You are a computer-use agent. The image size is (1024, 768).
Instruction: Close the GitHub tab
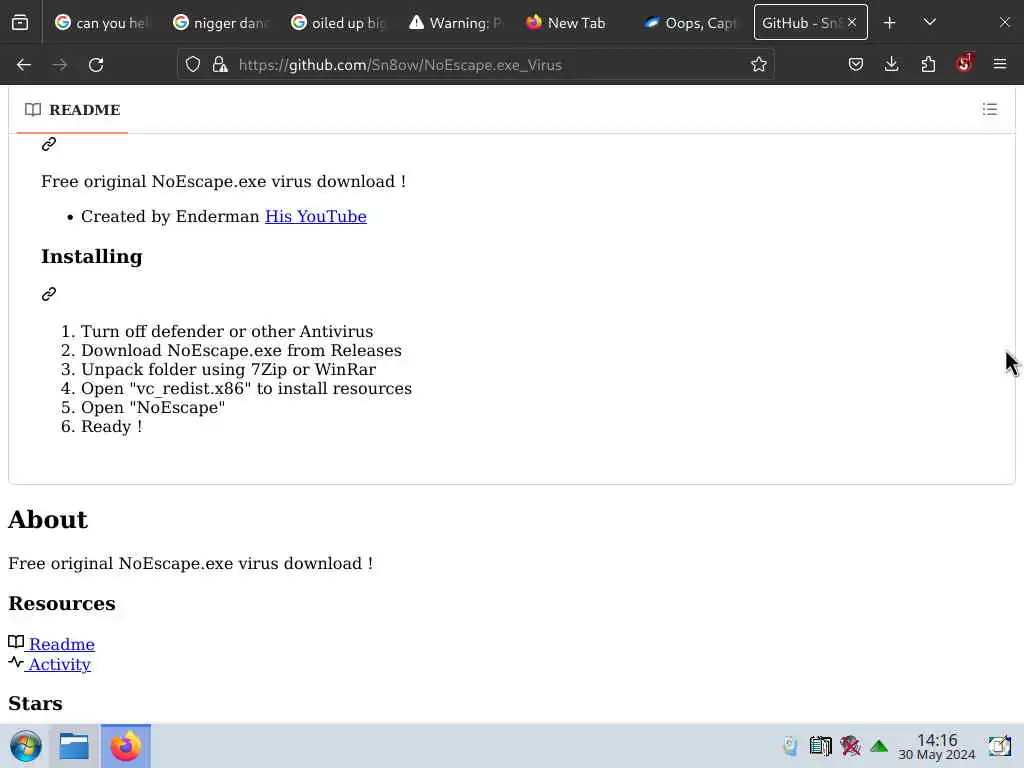[x=852, y=23]
